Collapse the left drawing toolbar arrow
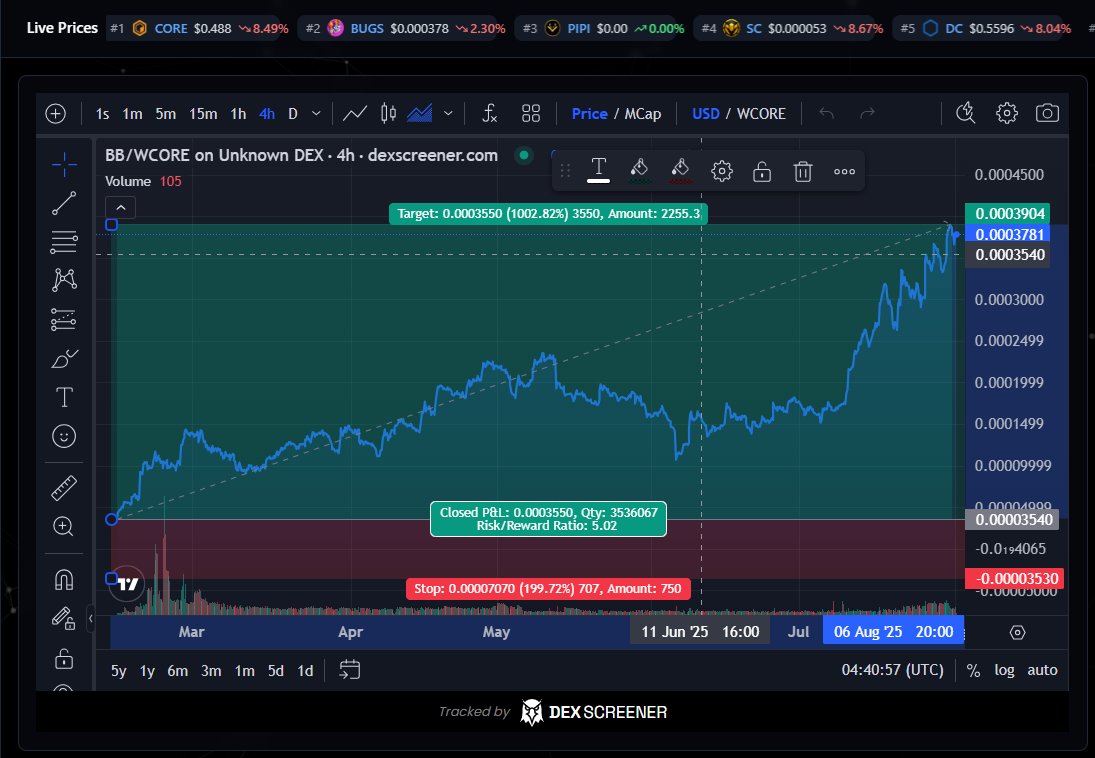The width and height of the screenshot is (1095, 758). [90, 618]
